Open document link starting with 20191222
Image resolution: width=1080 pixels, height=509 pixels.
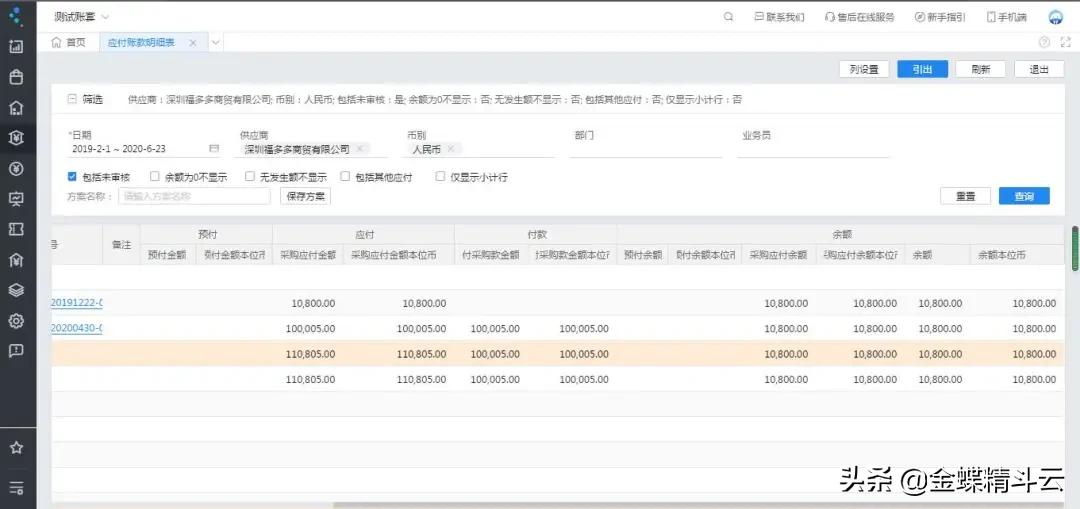pyautogui.click(x=77, y=303)
